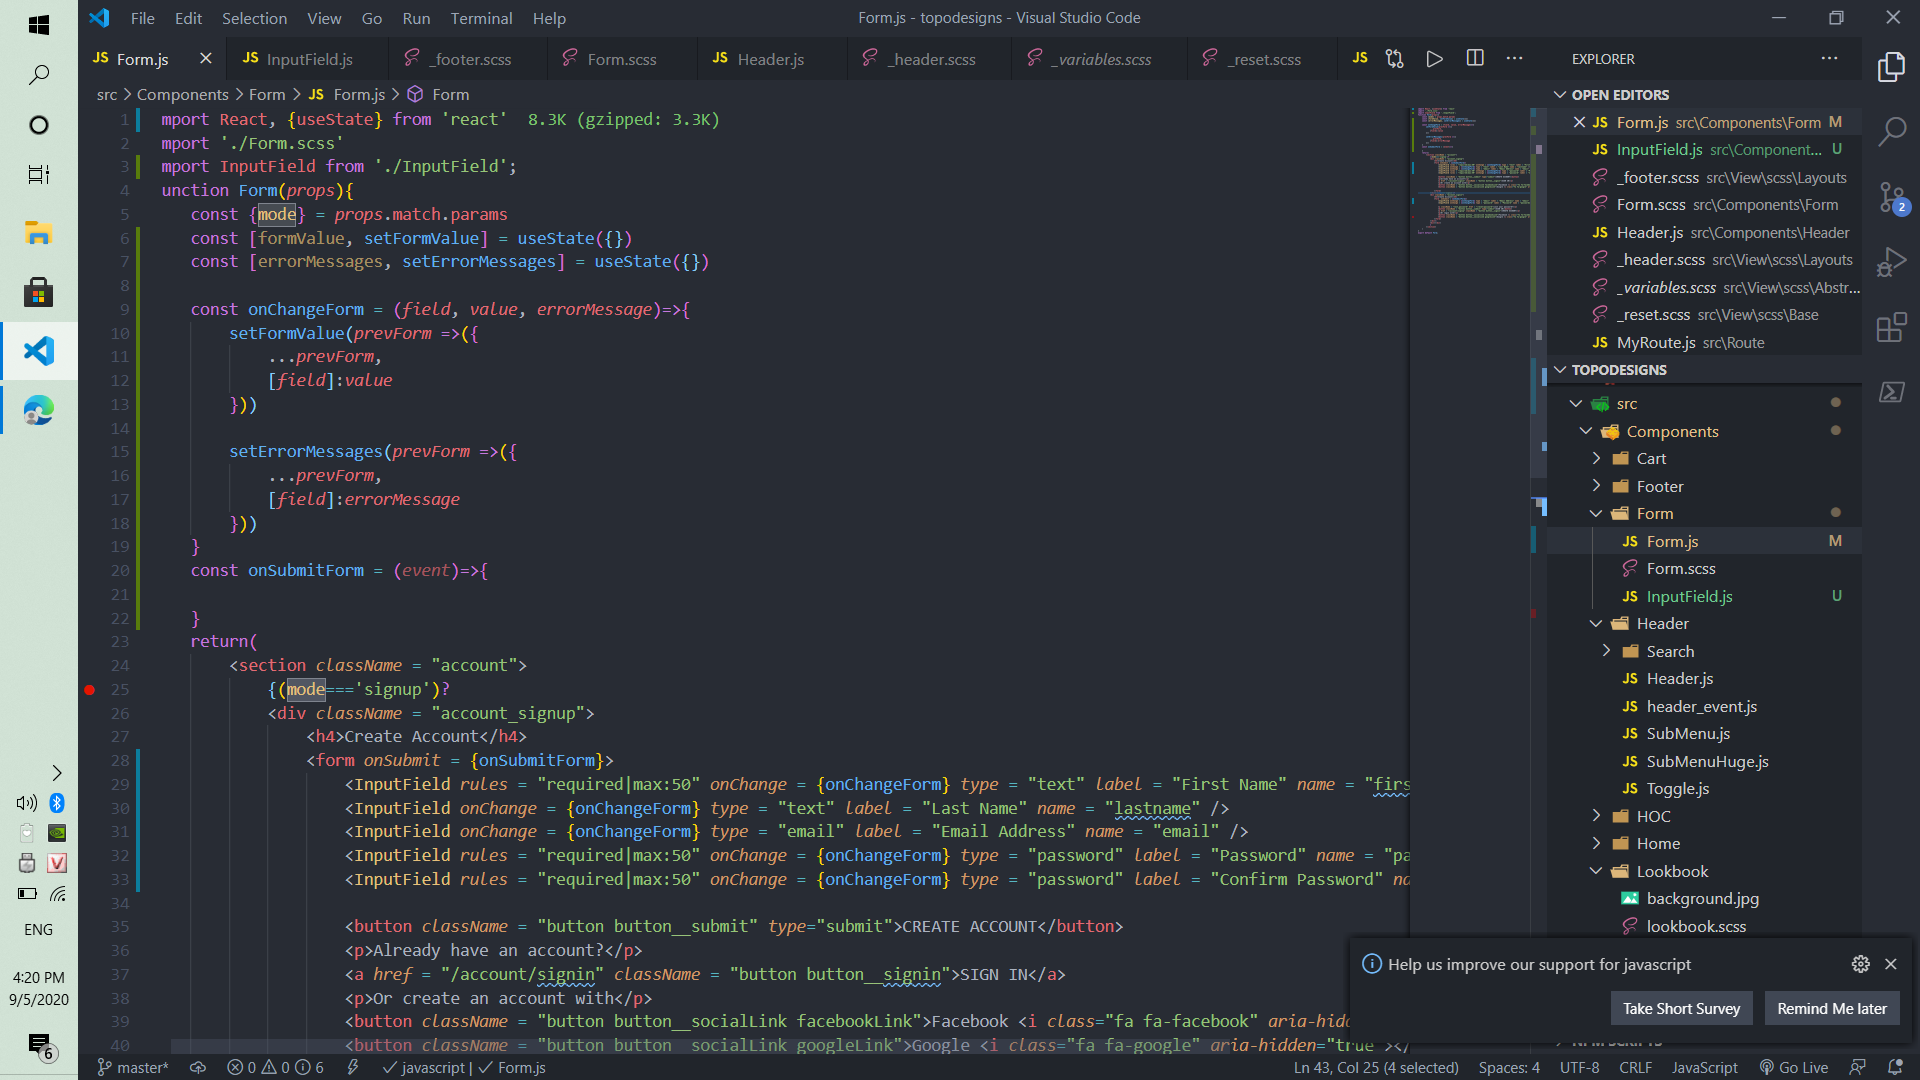Click Take Short Survey button
This screenshot has width=1920, height=1080.
tap(1681, 1008)
